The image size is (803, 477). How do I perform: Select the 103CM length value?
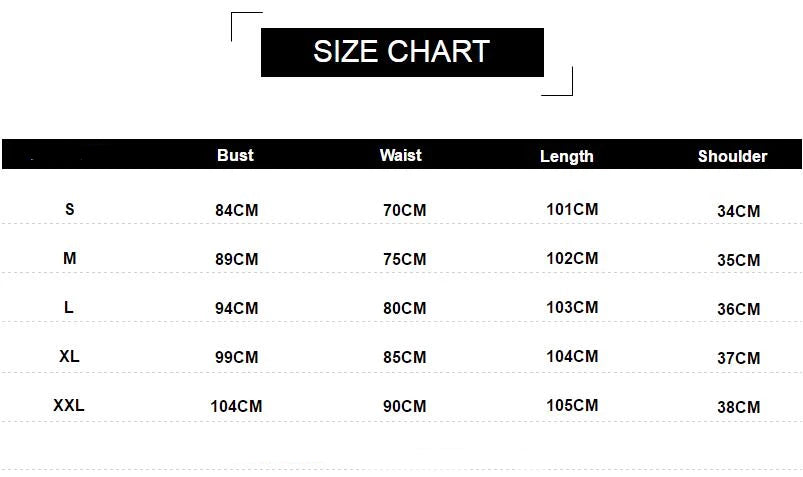(572, 307)
